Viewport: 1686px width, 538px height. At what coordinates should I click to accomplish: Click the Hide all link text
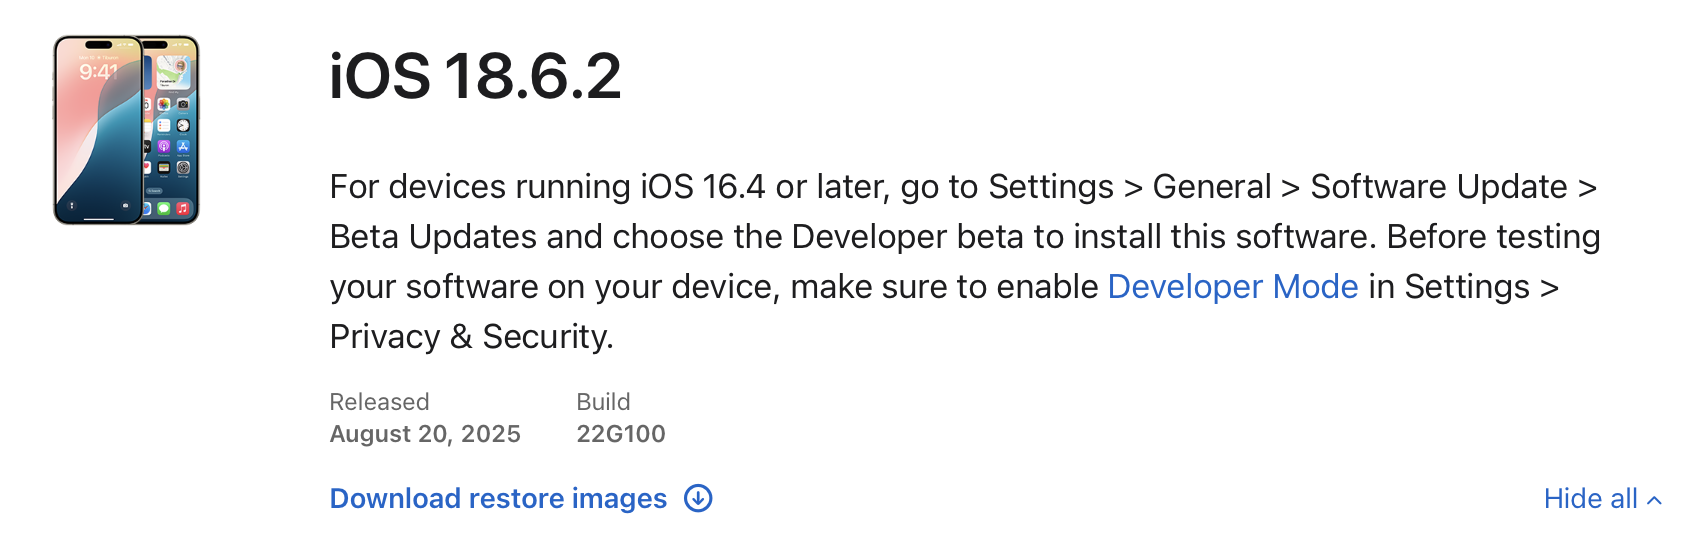tap(1590, 498)
